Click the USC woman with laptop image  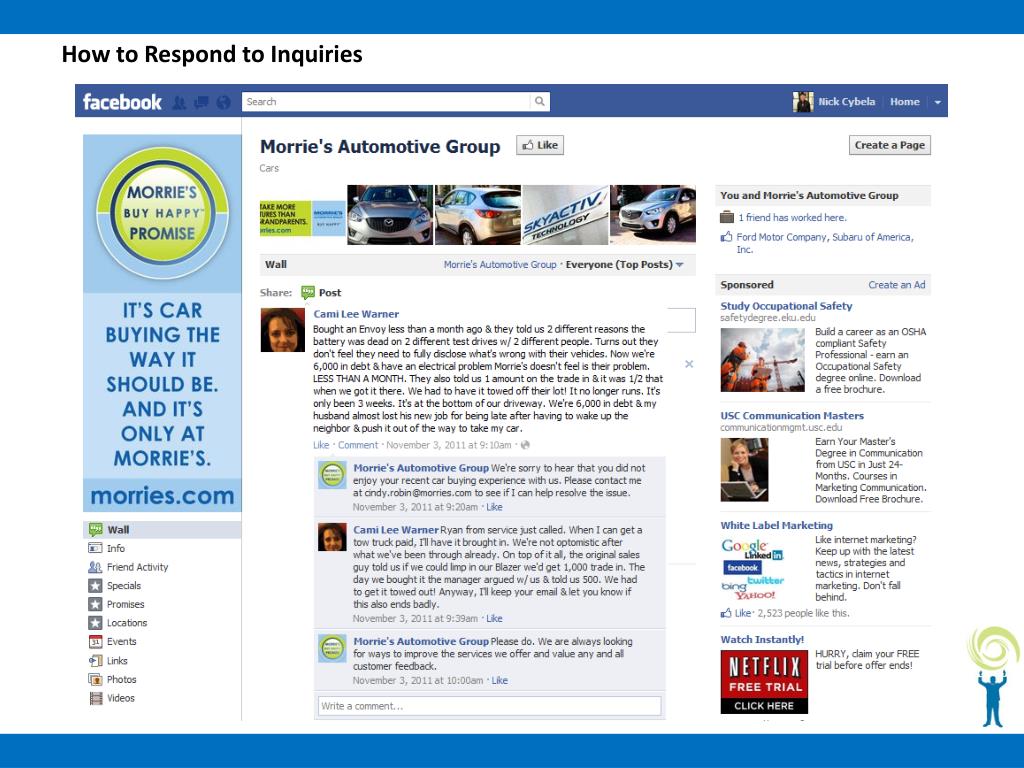(744, 470)
